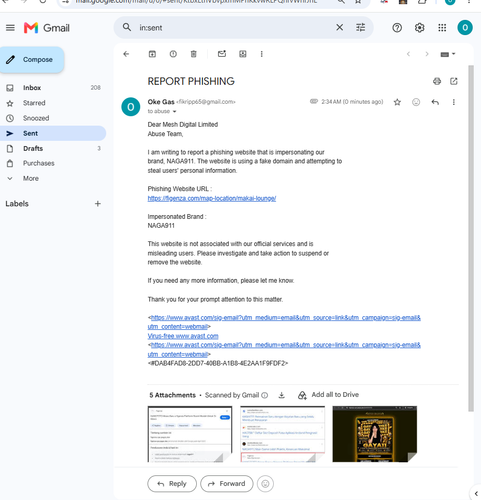The image size is (481, 500).
Task: Open the Google apps grid
Action: 442,28
